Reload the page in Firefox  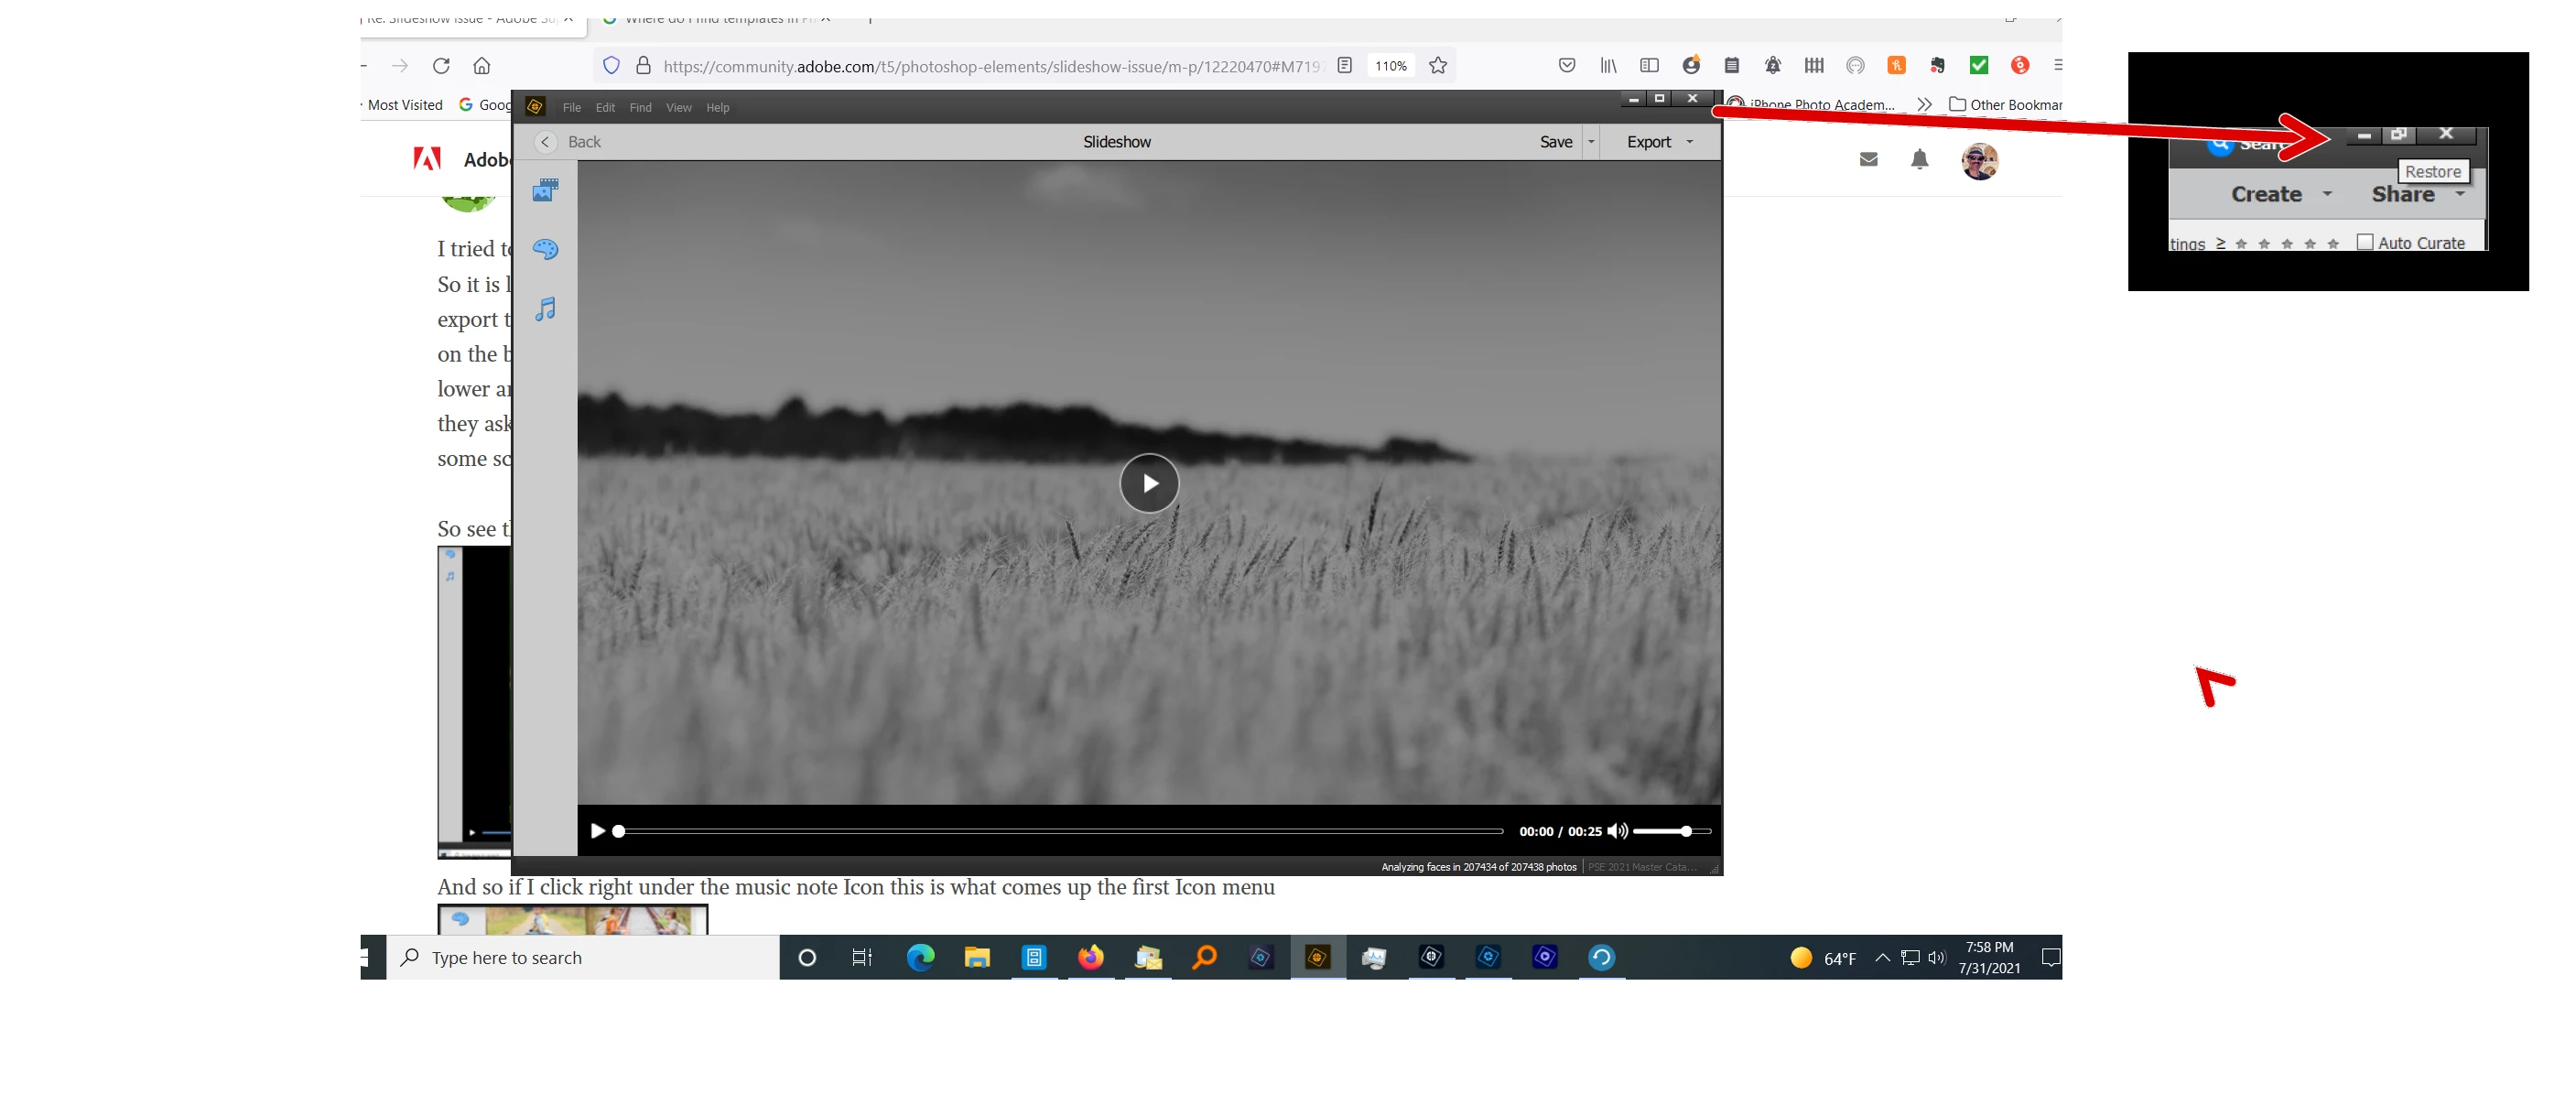coord(441,66)
